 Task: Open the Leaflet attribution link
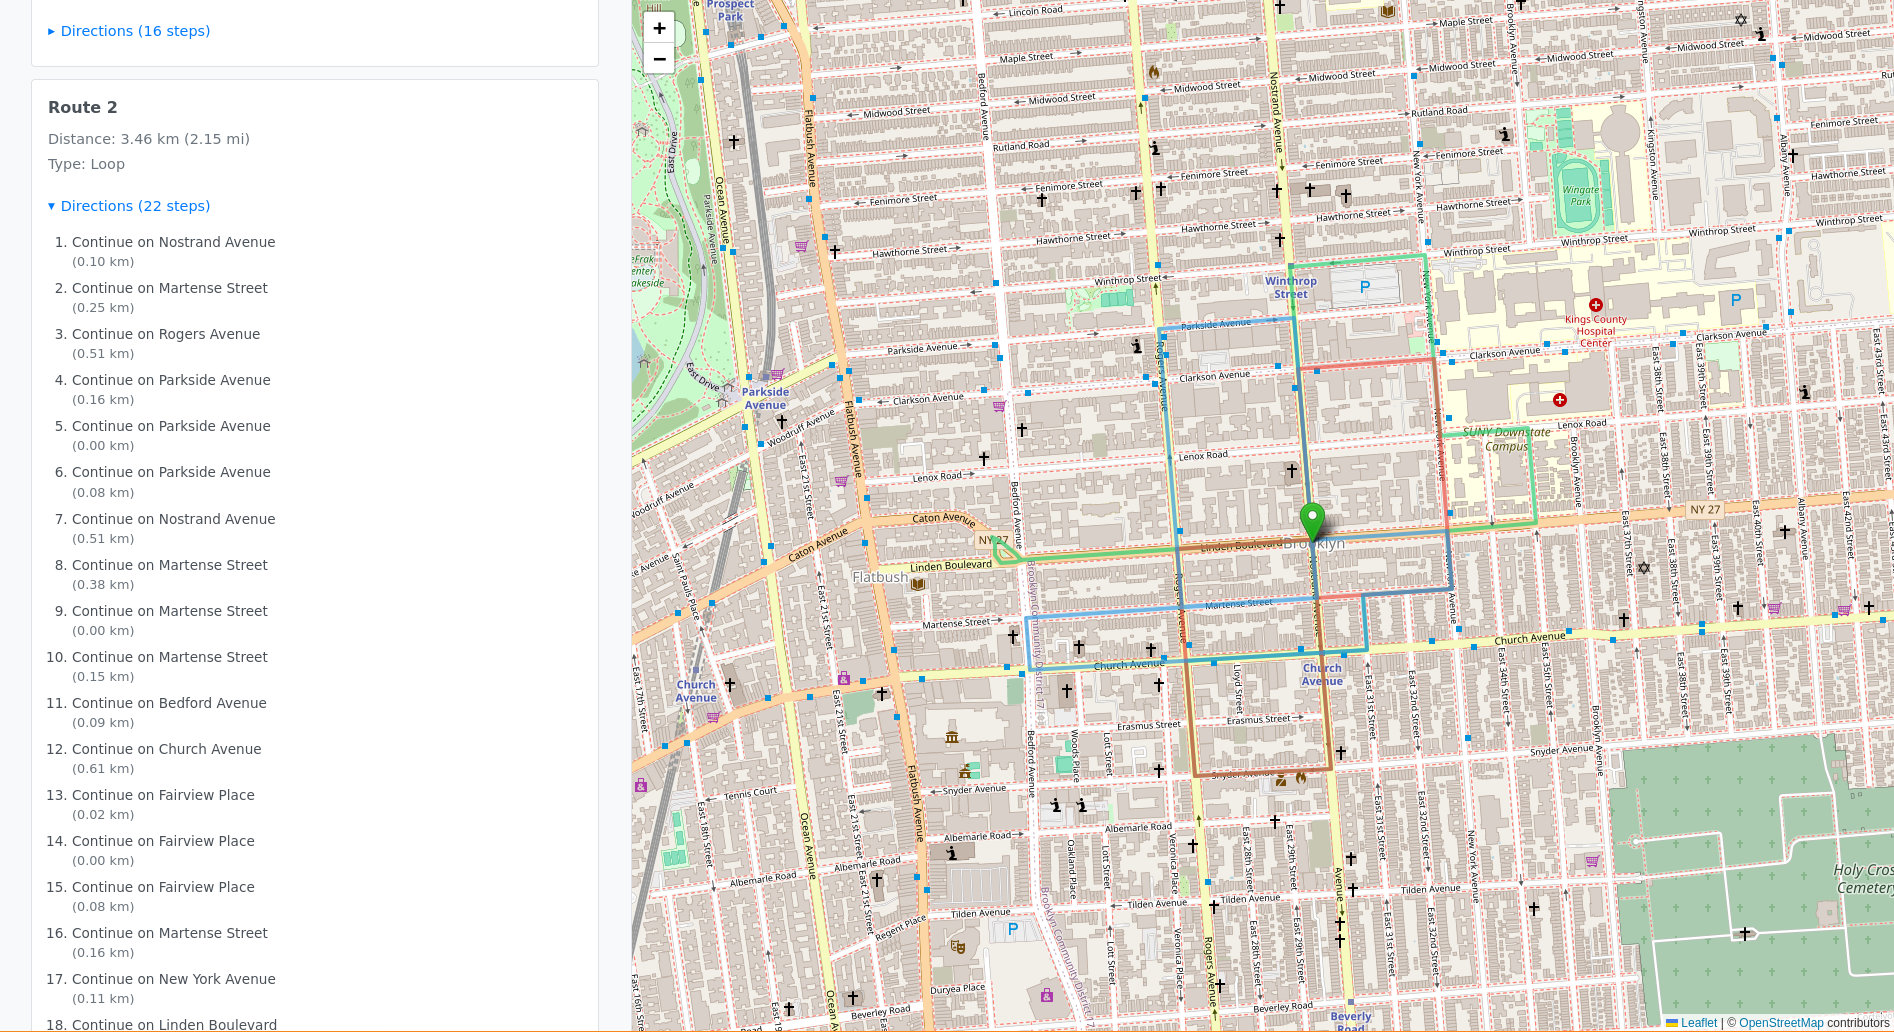[x=1698, y=1023]
